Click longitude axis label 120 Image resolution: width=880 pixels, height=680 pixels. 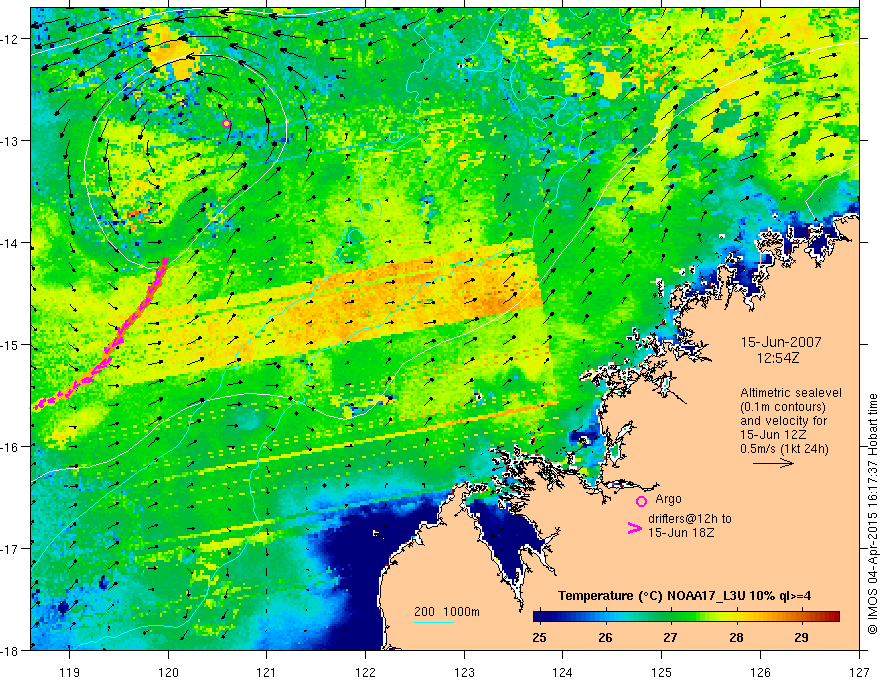pos(168,672)
